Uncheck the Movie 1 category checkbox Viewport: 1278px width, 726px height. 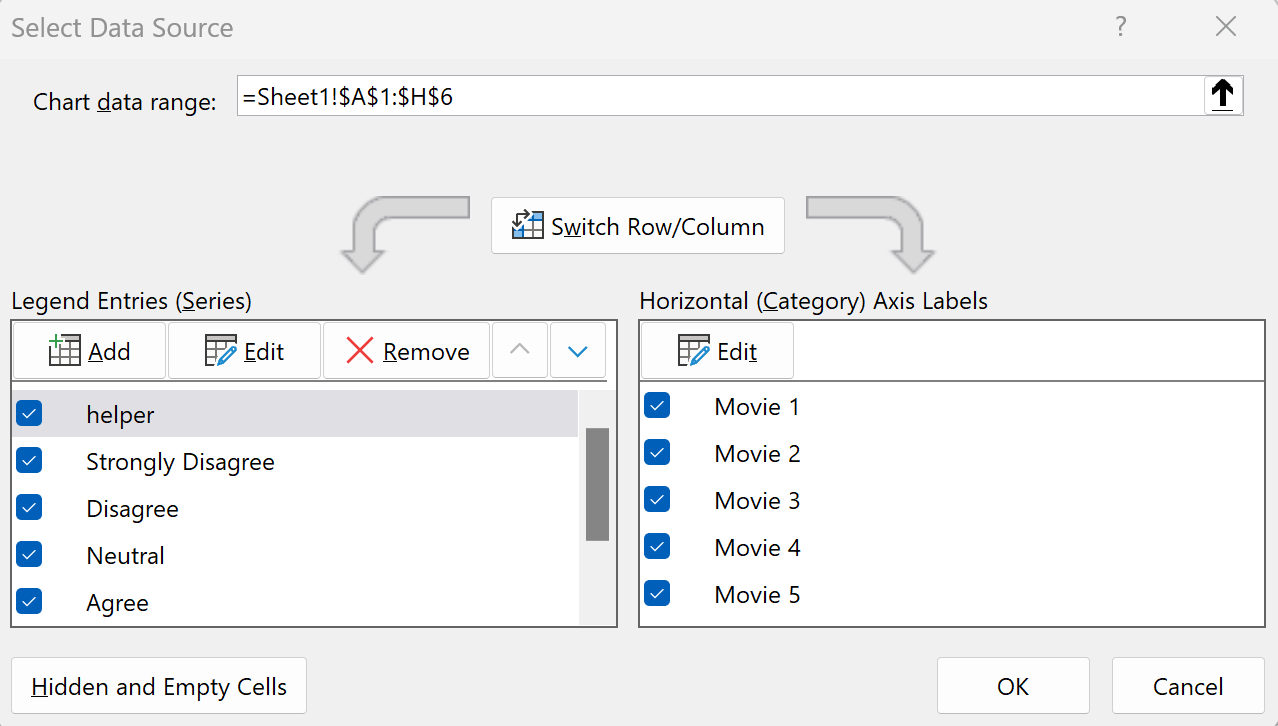pos(657,406)
